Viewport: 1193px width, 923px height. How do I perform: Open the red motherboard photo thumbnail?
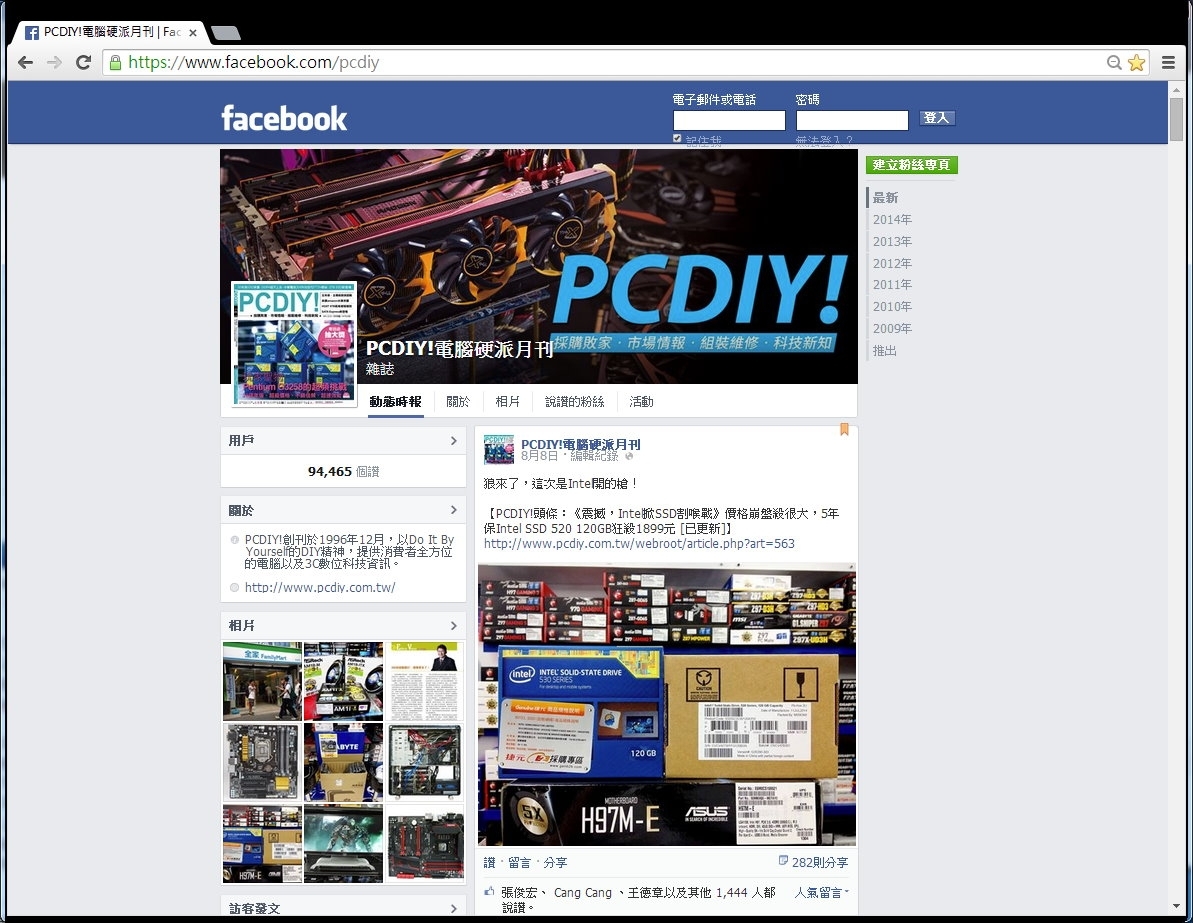pyautogui.click(x=425, y=844)
